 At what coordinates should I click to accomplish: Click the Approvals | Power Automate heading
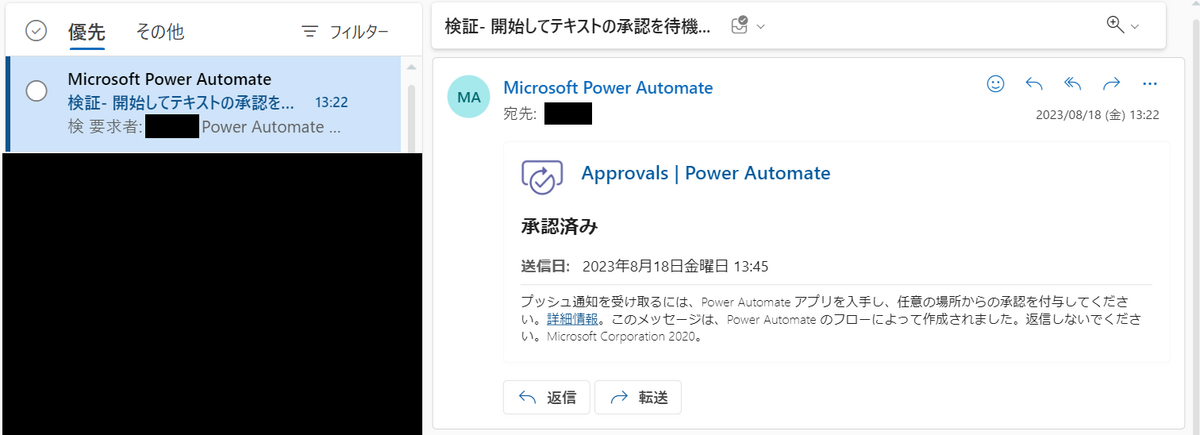pos(706,173)
